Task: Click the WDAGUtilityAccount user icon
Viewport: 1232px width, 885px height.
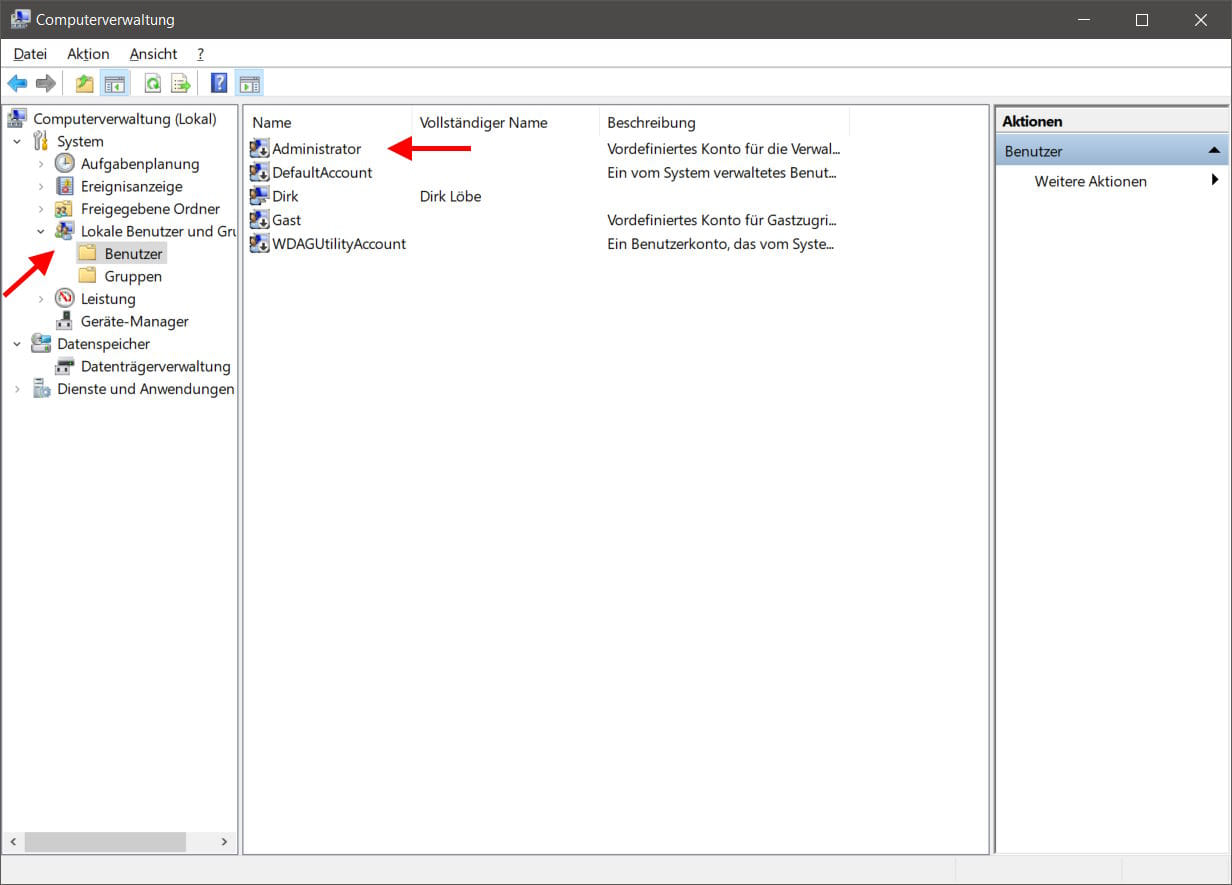Action: 260,244
